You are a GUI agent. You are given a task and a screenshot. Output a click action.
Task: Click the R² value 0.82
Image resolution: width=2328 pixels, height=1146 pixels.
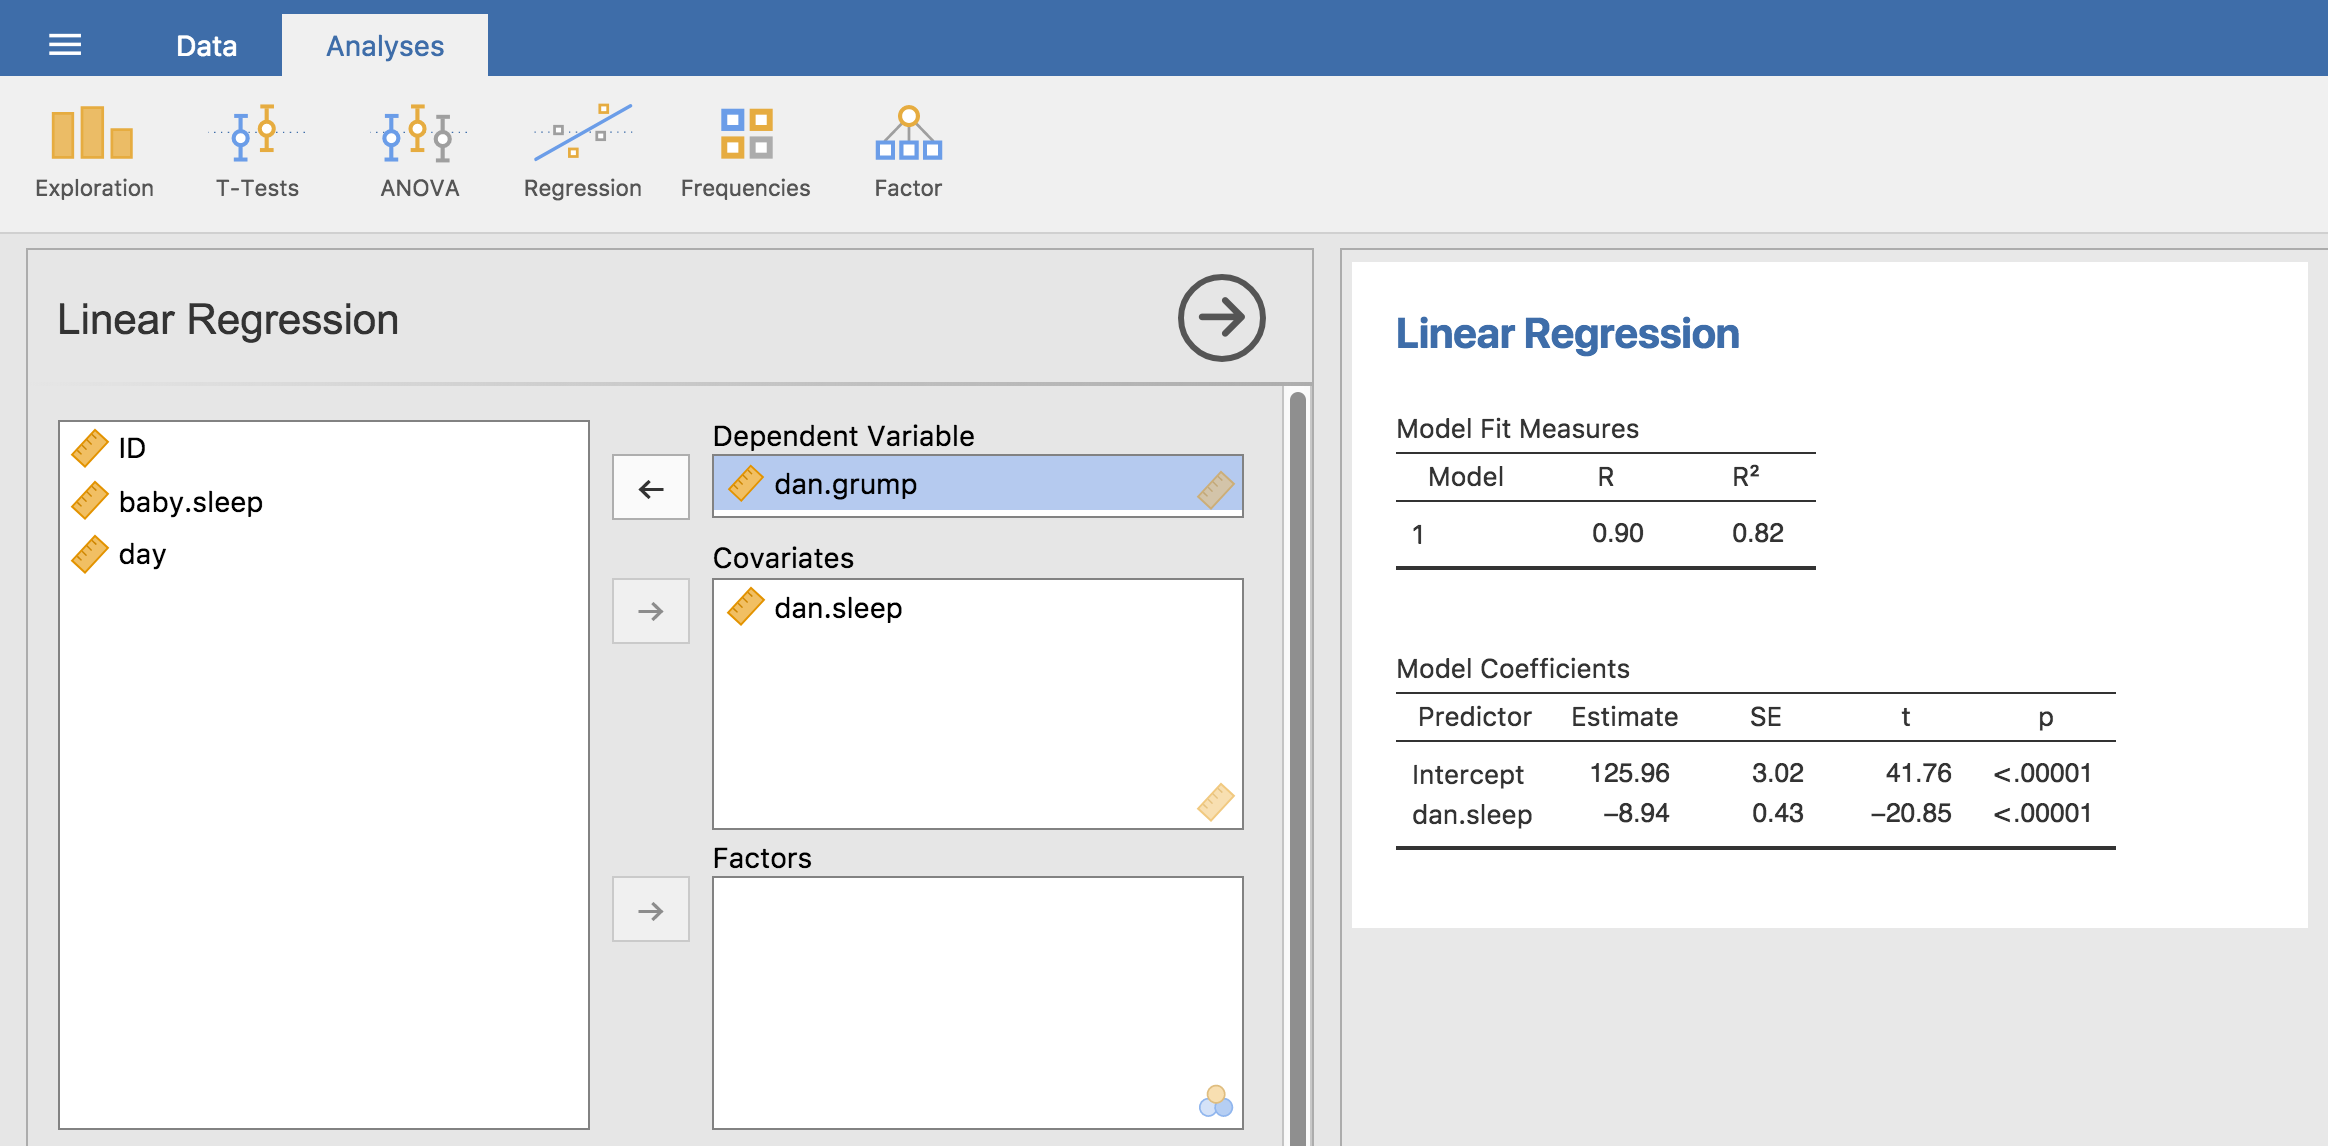(x=1757, y=533)
